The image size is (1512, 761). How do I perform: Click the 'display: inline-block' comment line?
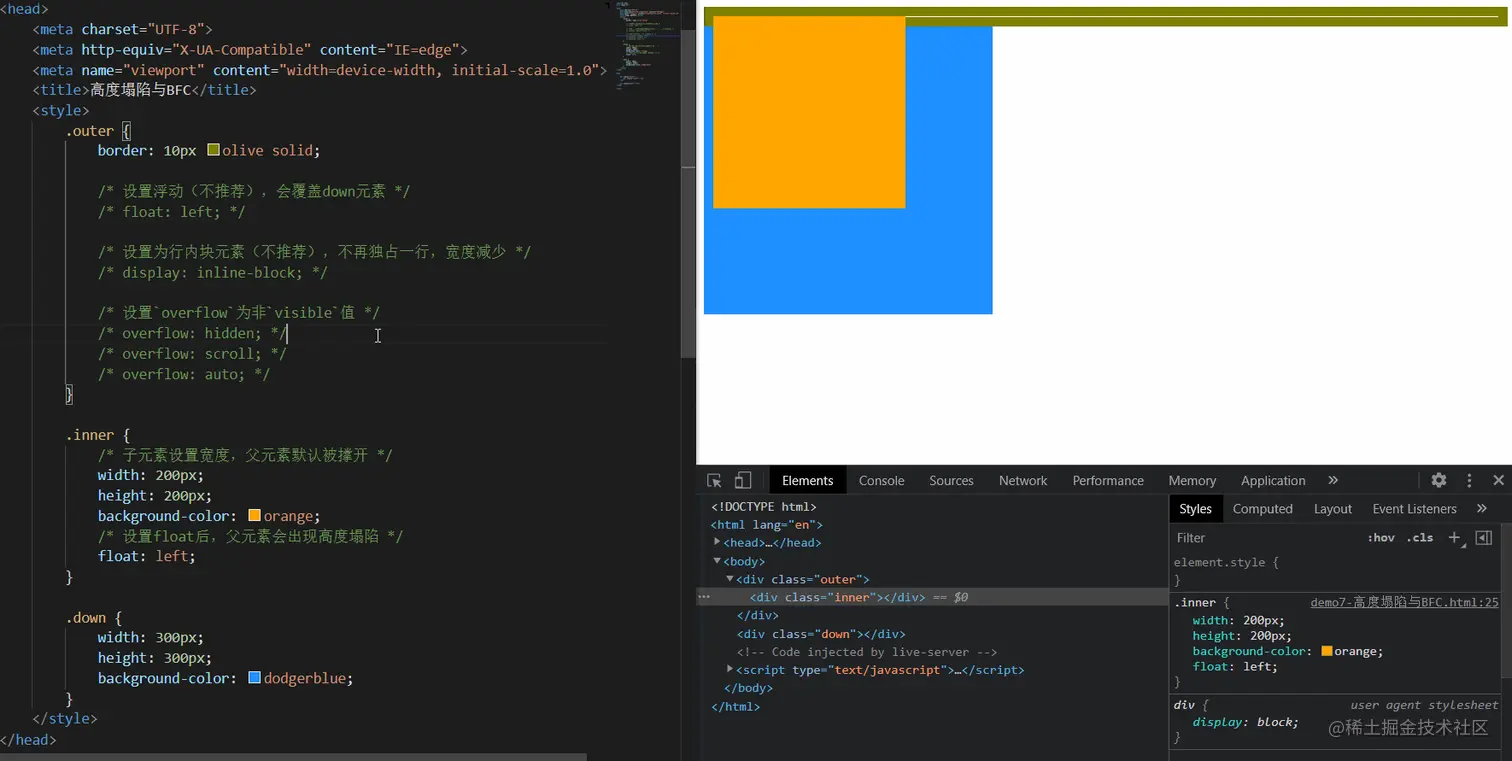[x=213, y=272]
